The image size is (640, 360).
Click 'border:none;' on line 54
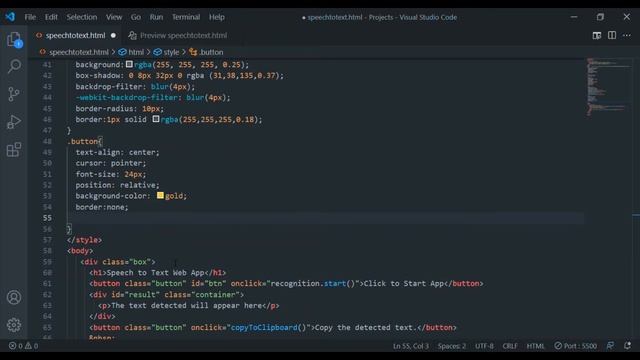(102, 207)
